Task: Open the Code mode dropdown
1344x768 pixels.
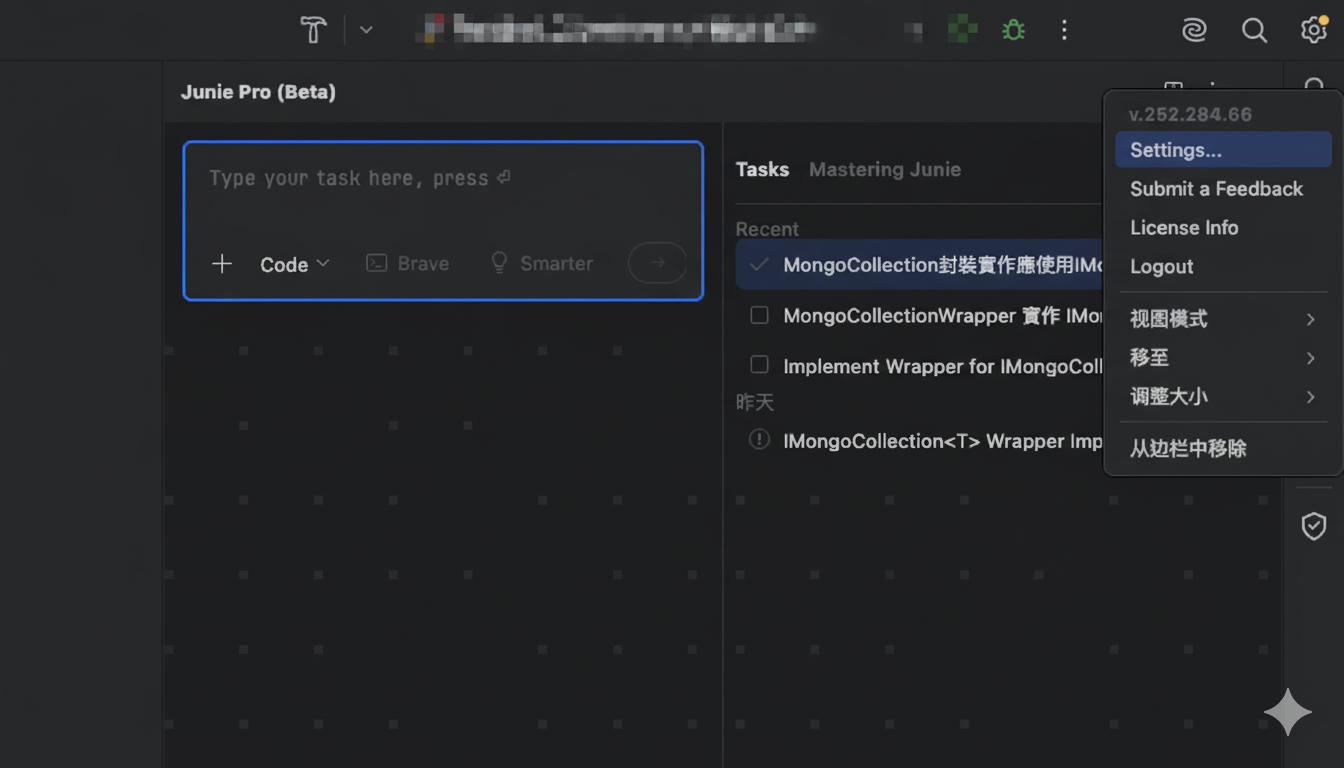Action: [294, 264]
